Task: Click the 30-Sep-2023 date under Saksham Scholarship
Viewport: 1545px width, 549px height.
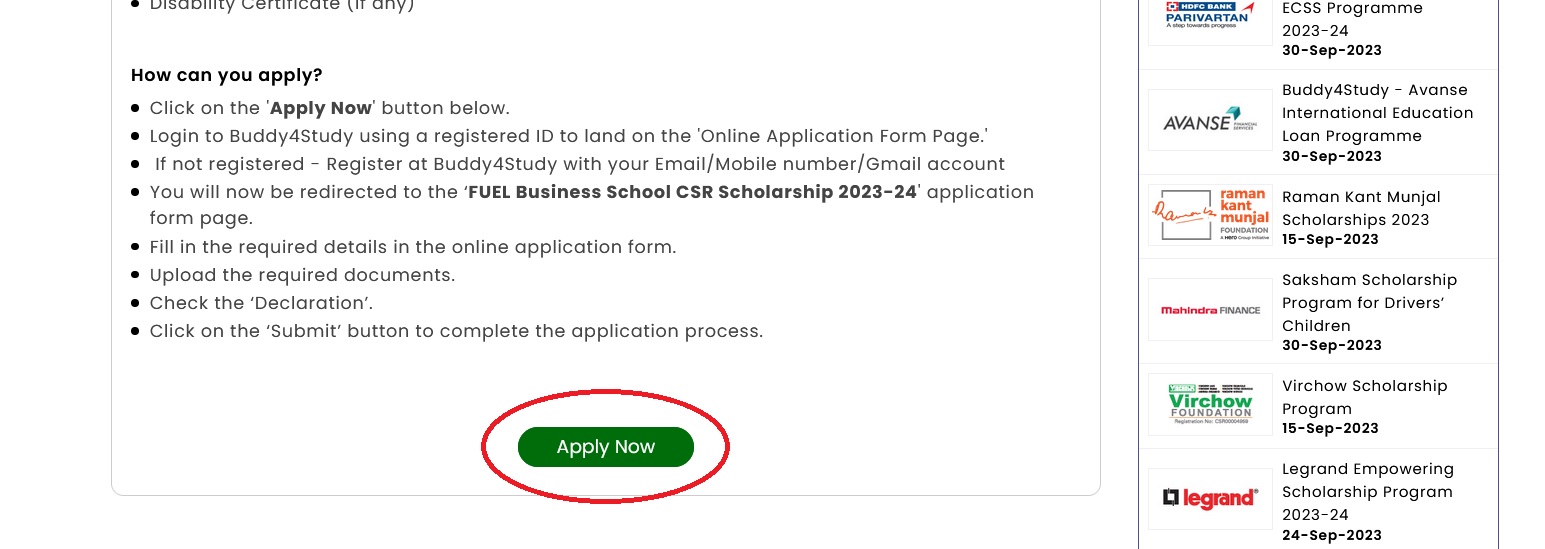Action: click(1332, 345)
